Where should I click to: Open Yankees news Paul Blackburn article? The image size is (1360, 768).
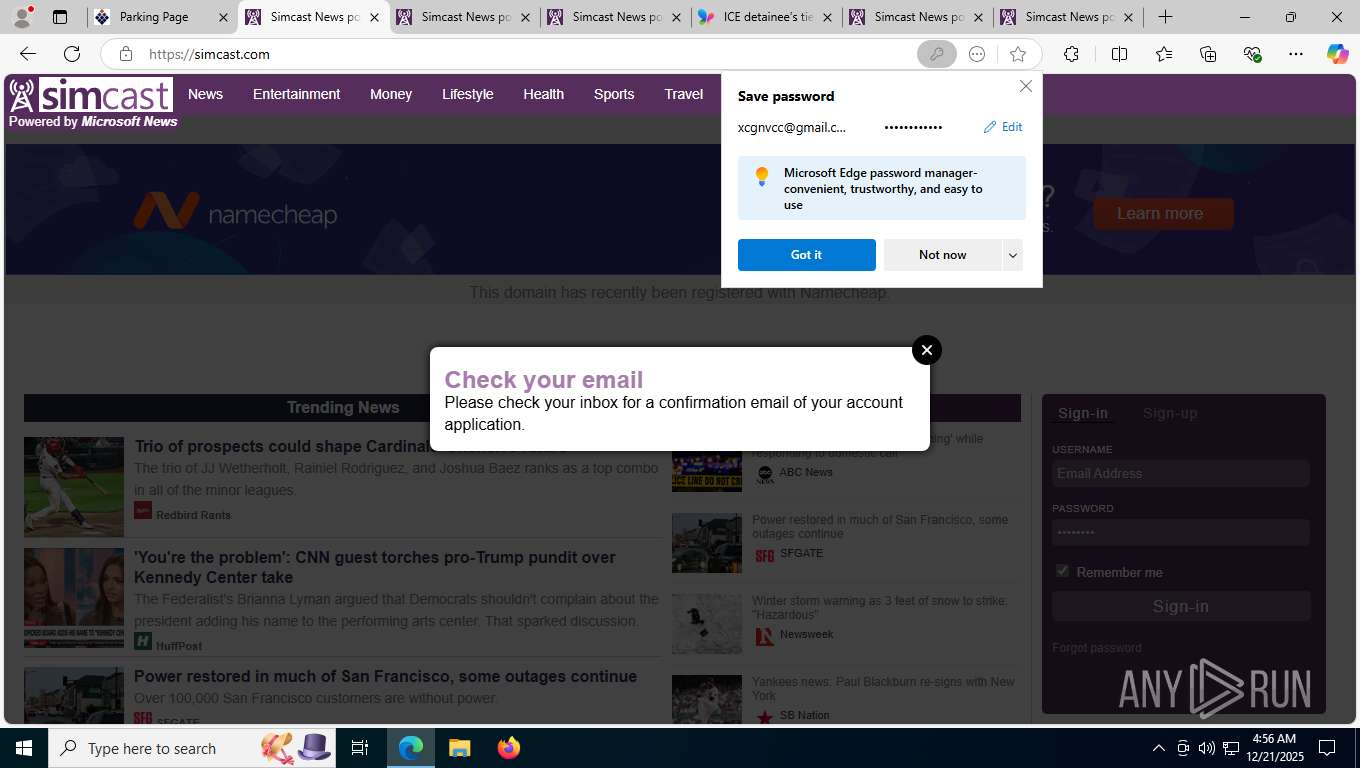tap(883, 689)
